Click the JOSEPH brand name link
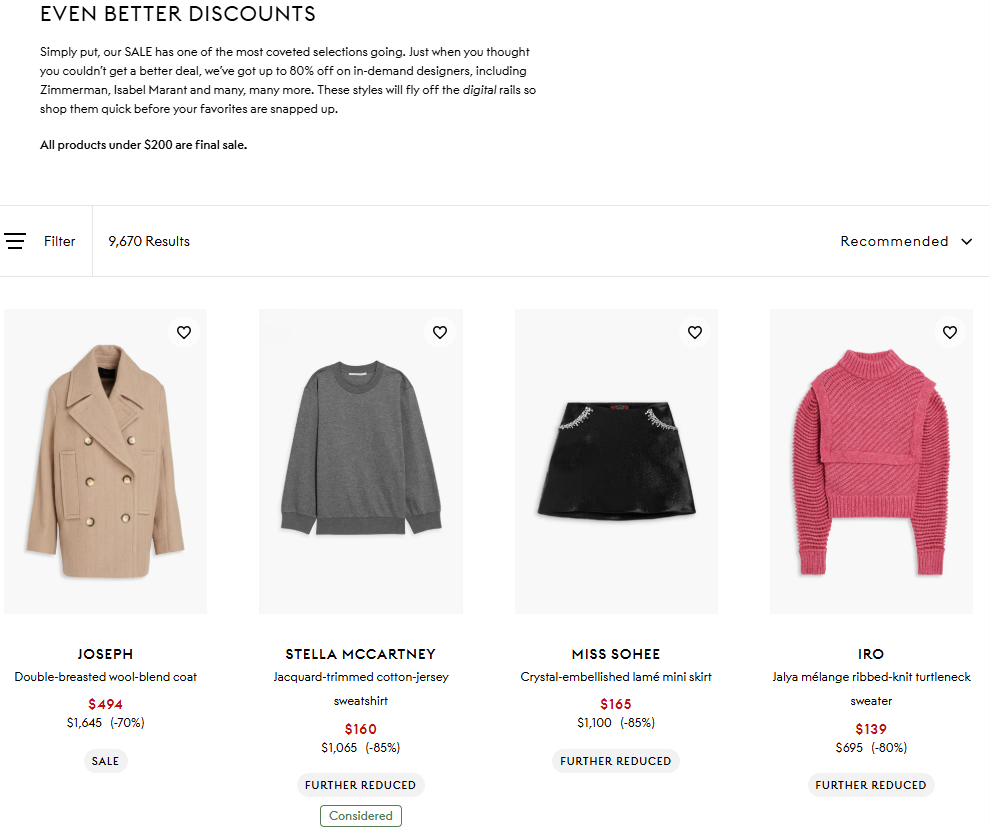This screenshot has width=990, height=830. click(x=105, y=654)
